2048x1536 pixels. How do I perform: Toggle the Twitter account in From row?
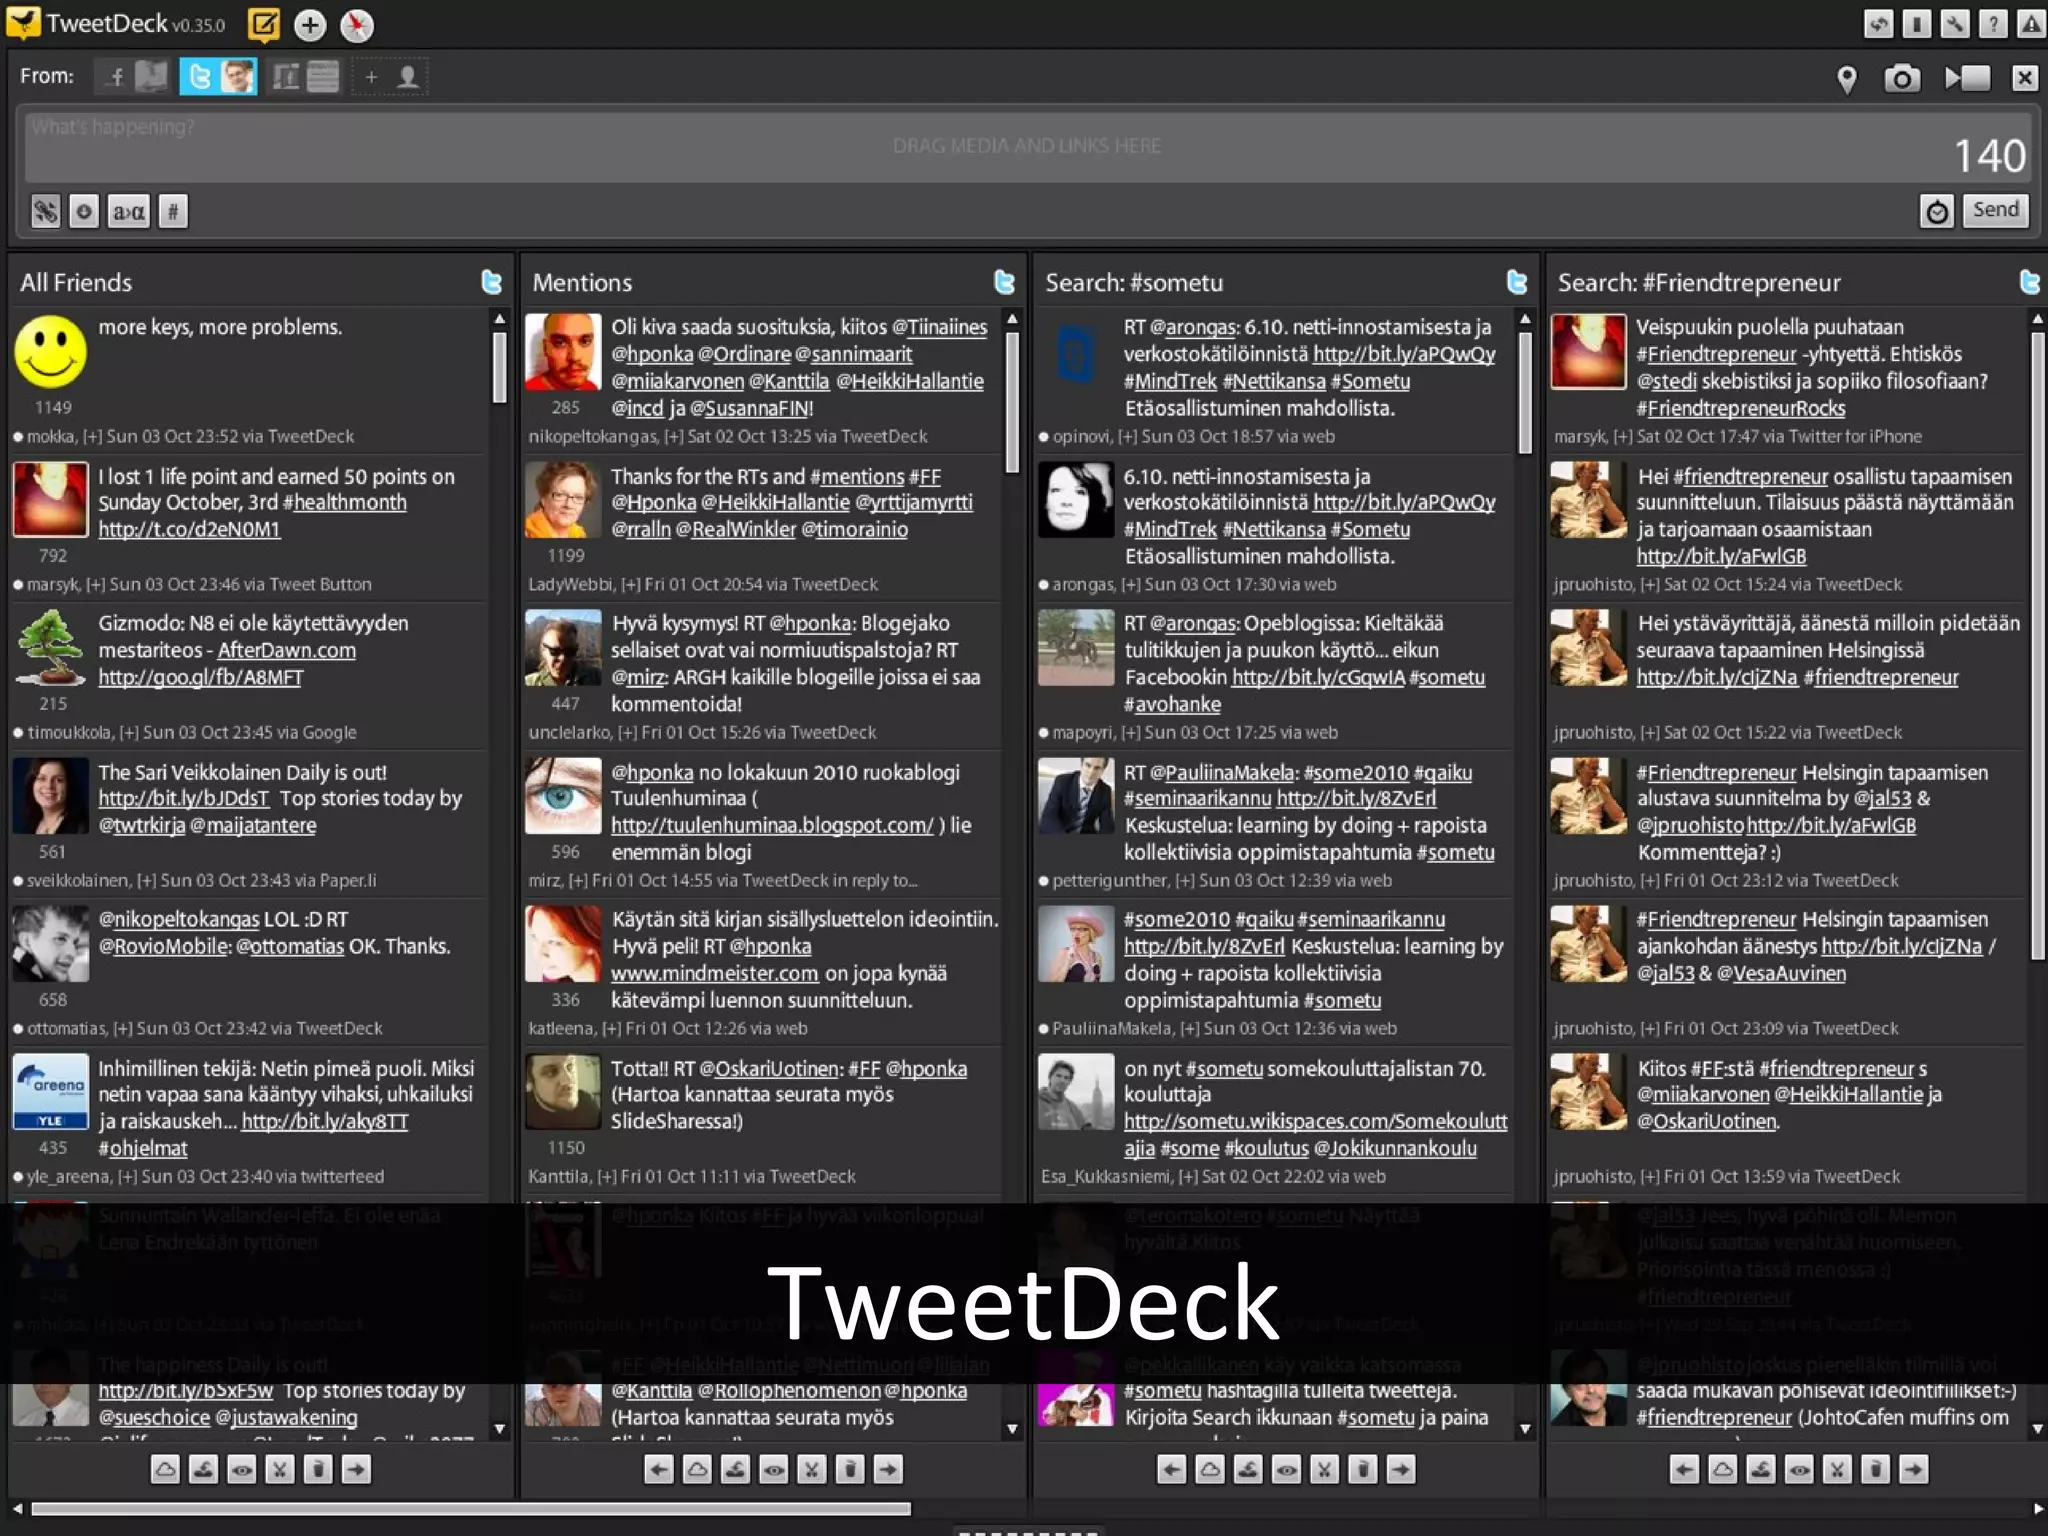218,77
